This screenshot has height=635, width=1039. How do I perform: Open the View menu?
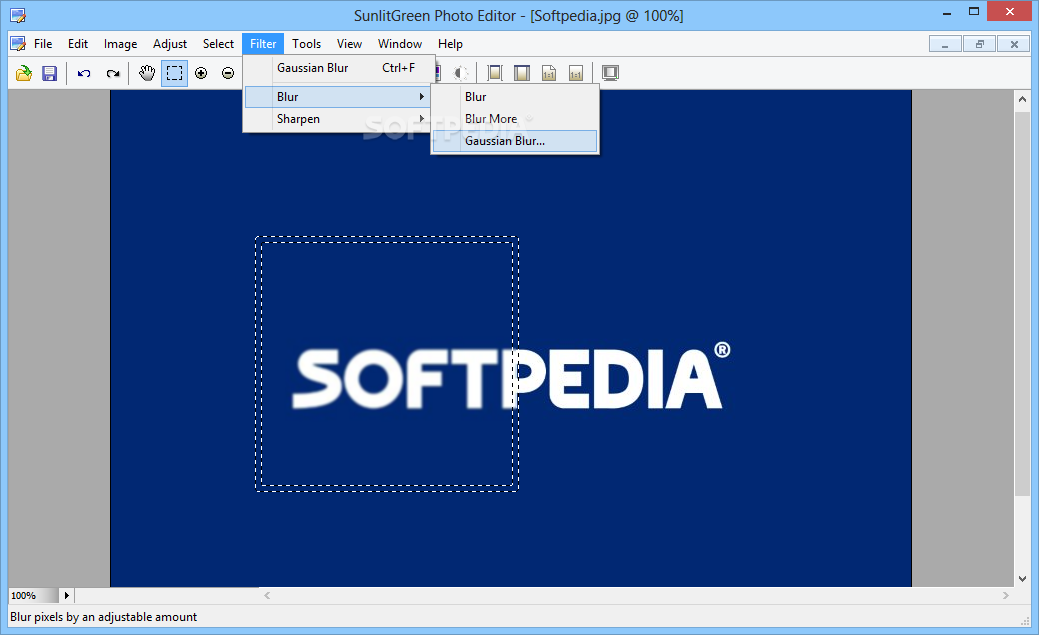tap(349, 44)
